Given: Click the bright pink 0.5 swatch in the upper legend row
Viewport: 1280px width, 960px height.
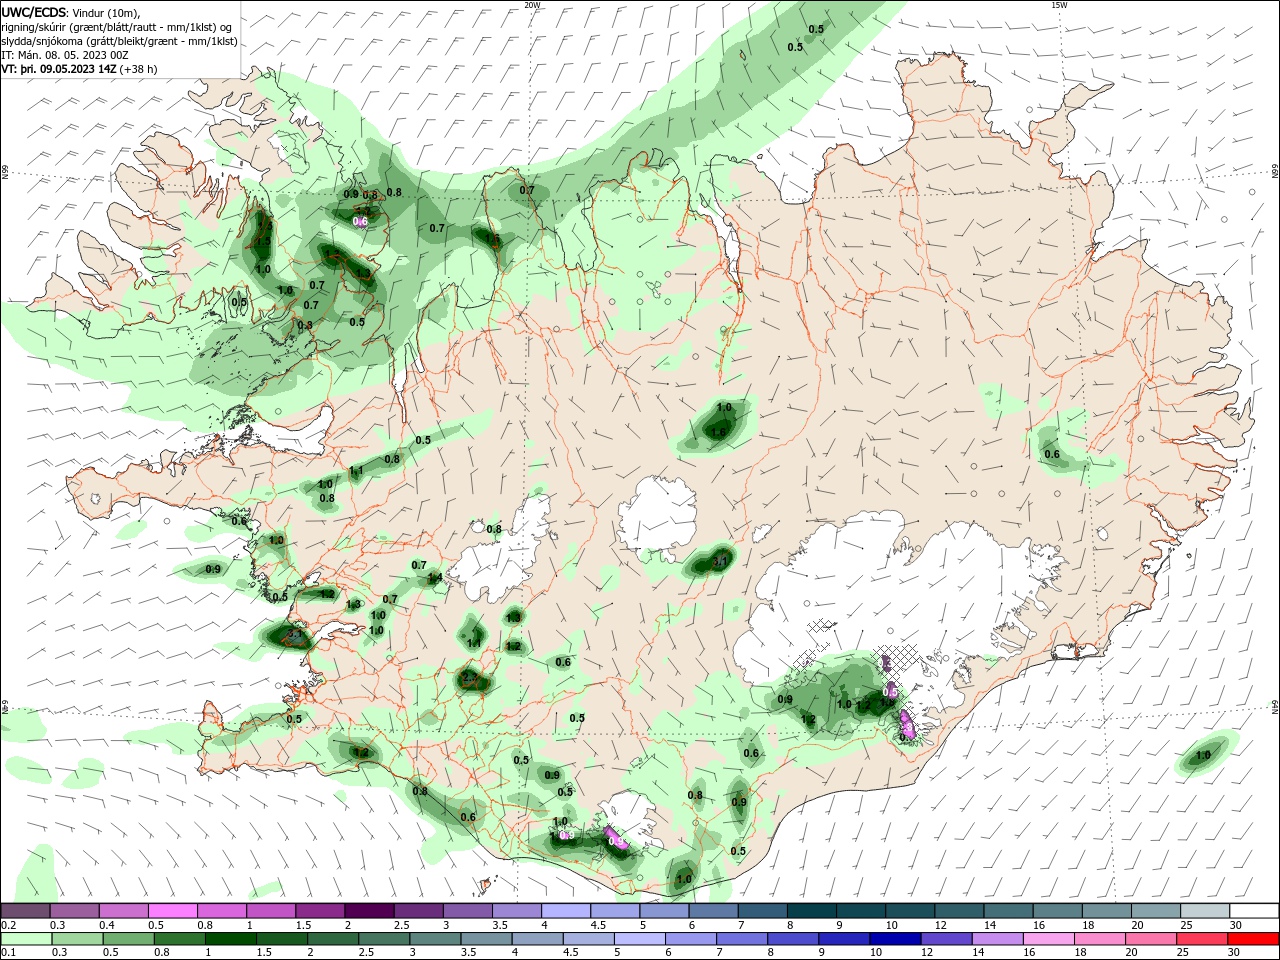Looking at the screenshot, I should [172, 911].
